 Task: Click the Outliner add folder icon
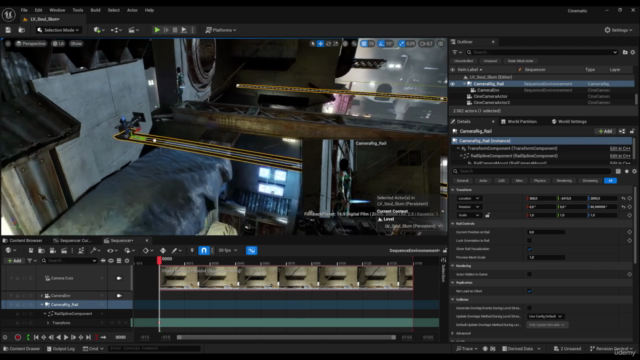tap(625, 52)
